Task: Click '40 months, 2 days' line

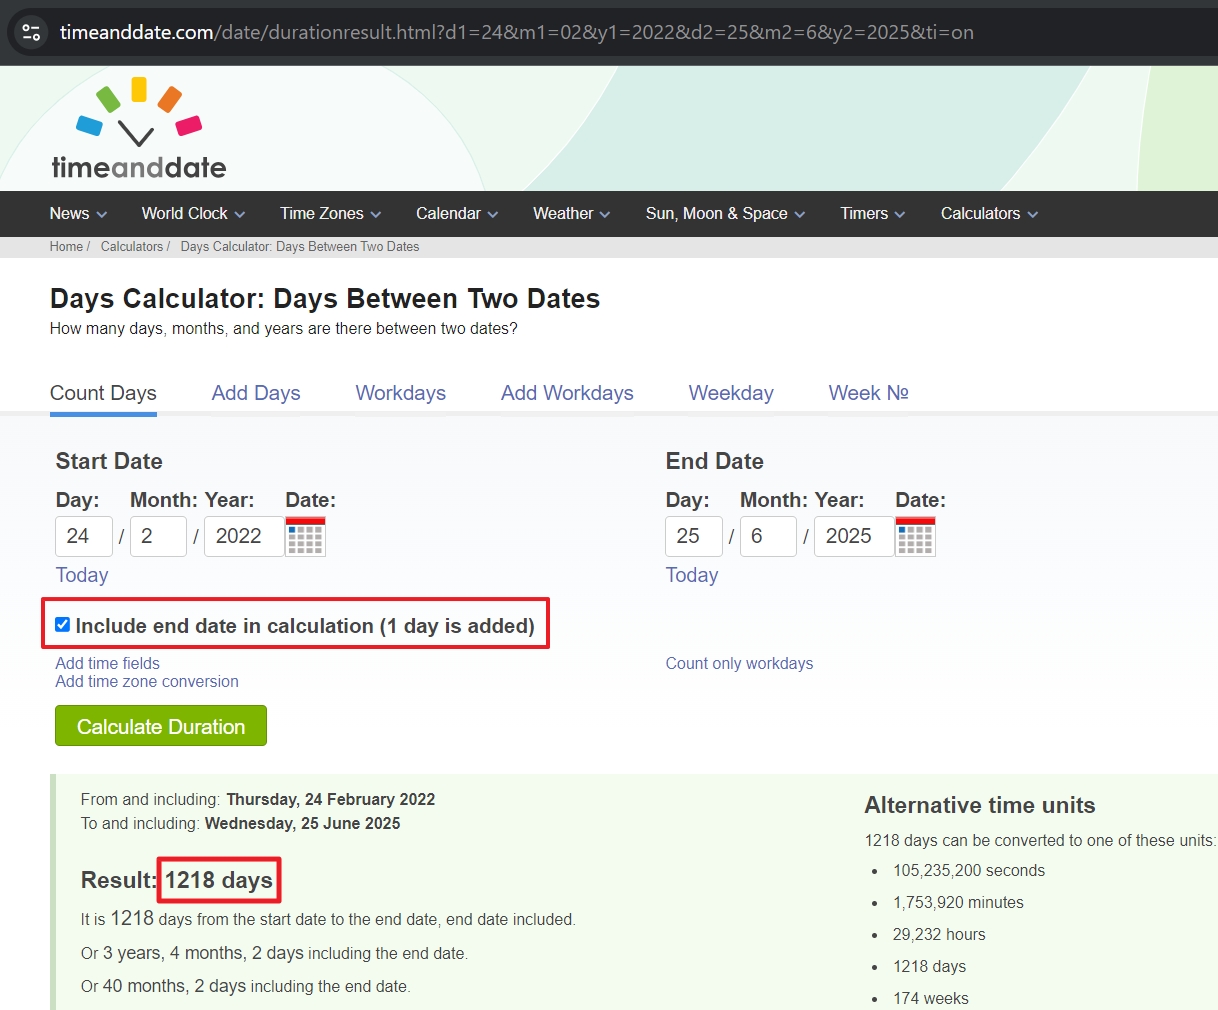Action: (x=246, y=986)
